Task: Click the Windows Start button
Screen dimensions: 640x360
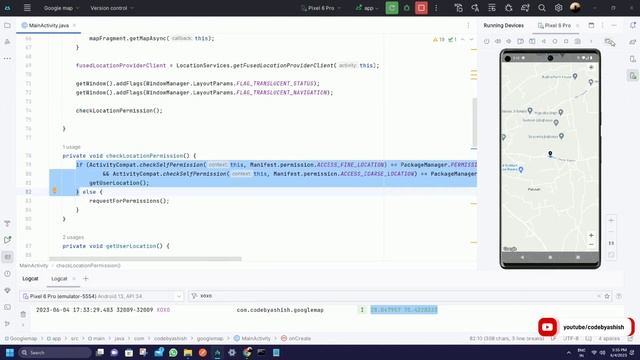Action: 10,352
